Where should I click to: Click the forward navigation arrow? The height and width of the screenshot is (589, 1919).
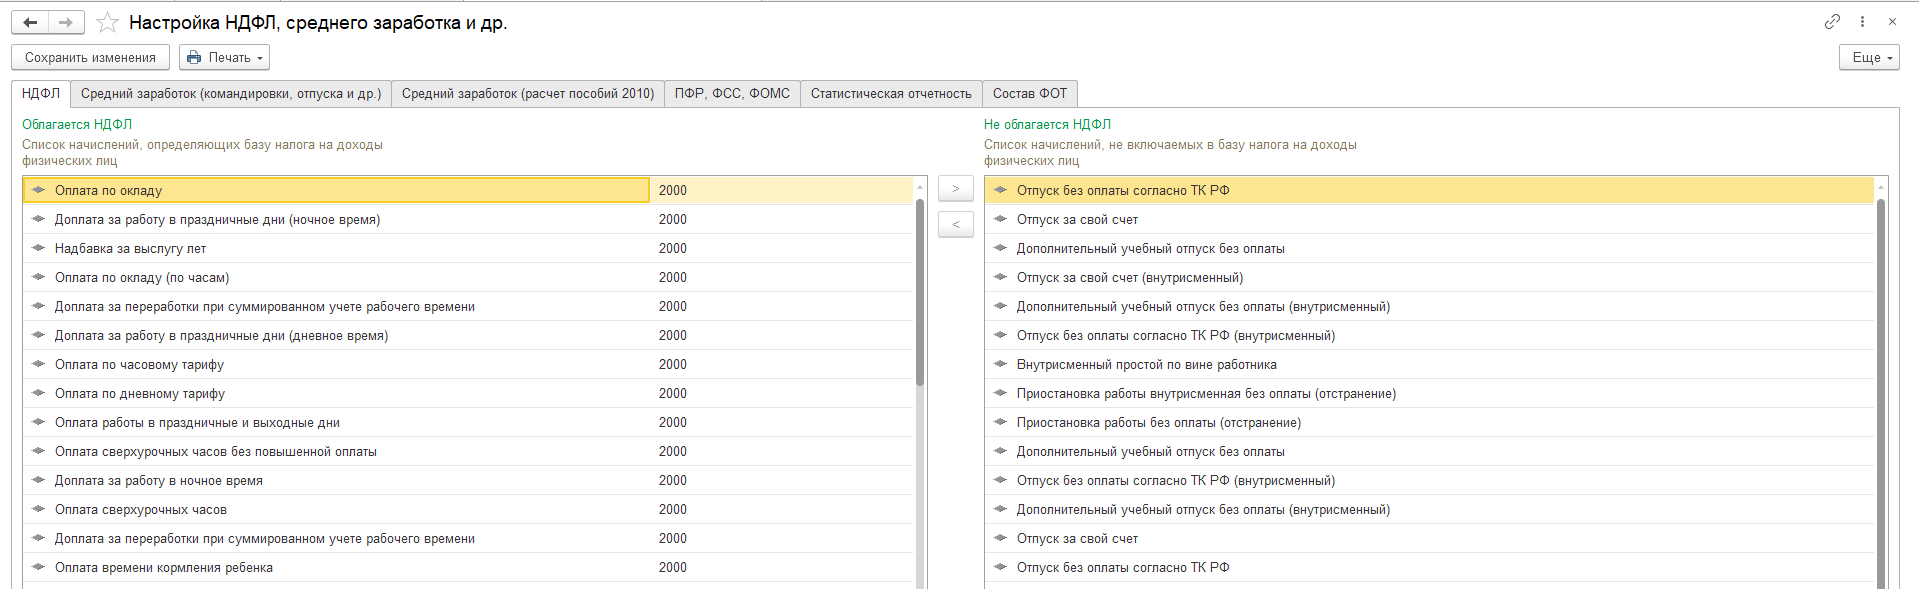pyautogui.click(x=66, y=22)
